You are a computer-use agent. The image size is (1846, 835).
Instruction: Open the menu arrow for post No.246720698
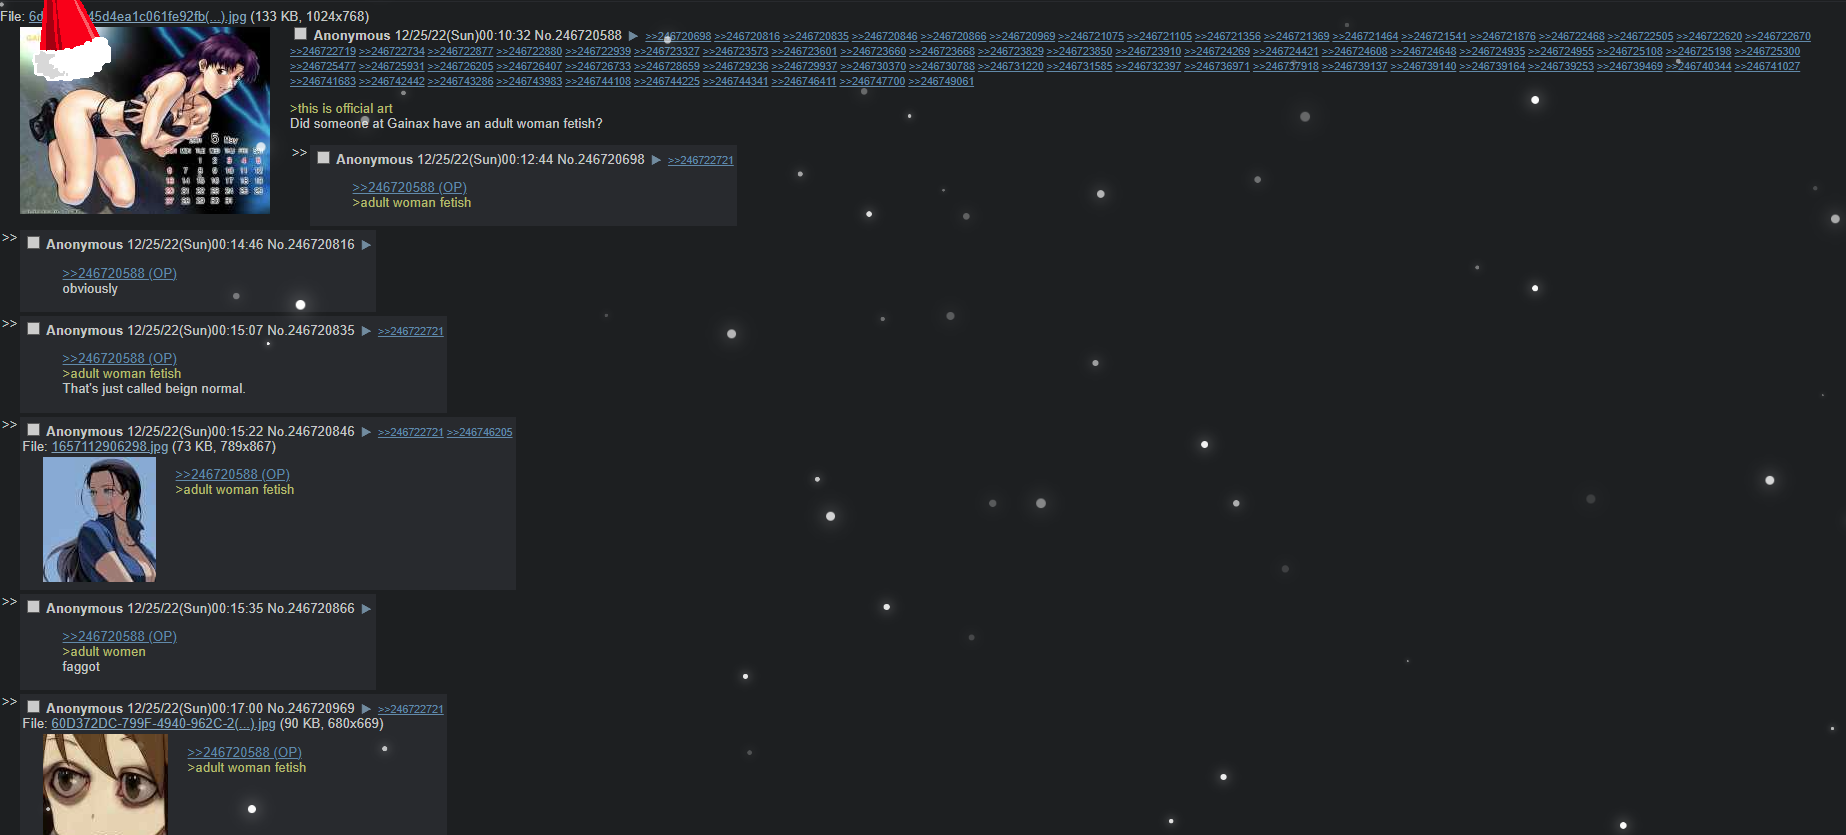[656, 160]
